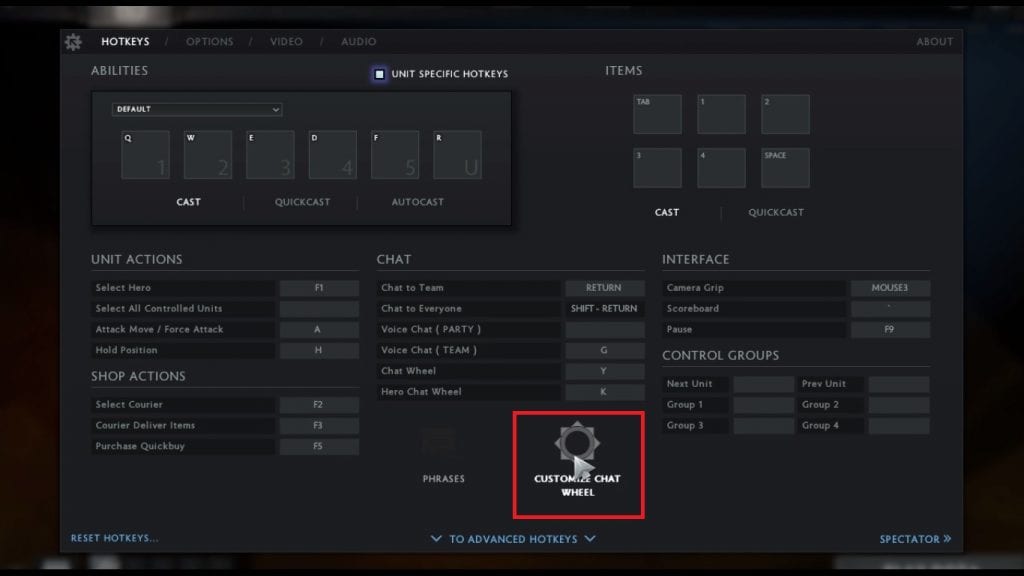Switch to the Options tab
The width and height of the screenshot is (1024, 576).
tap(210, 42)
